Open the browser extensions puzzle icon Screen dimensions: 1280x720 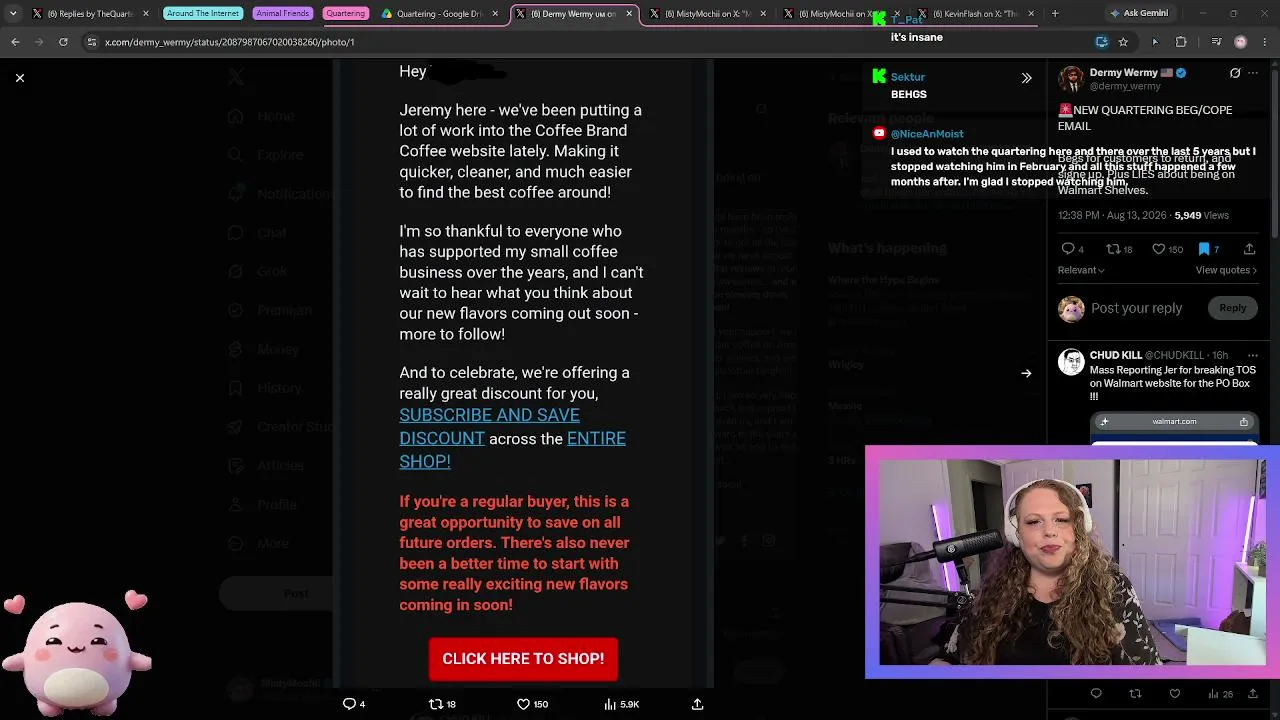(1181, 42)
